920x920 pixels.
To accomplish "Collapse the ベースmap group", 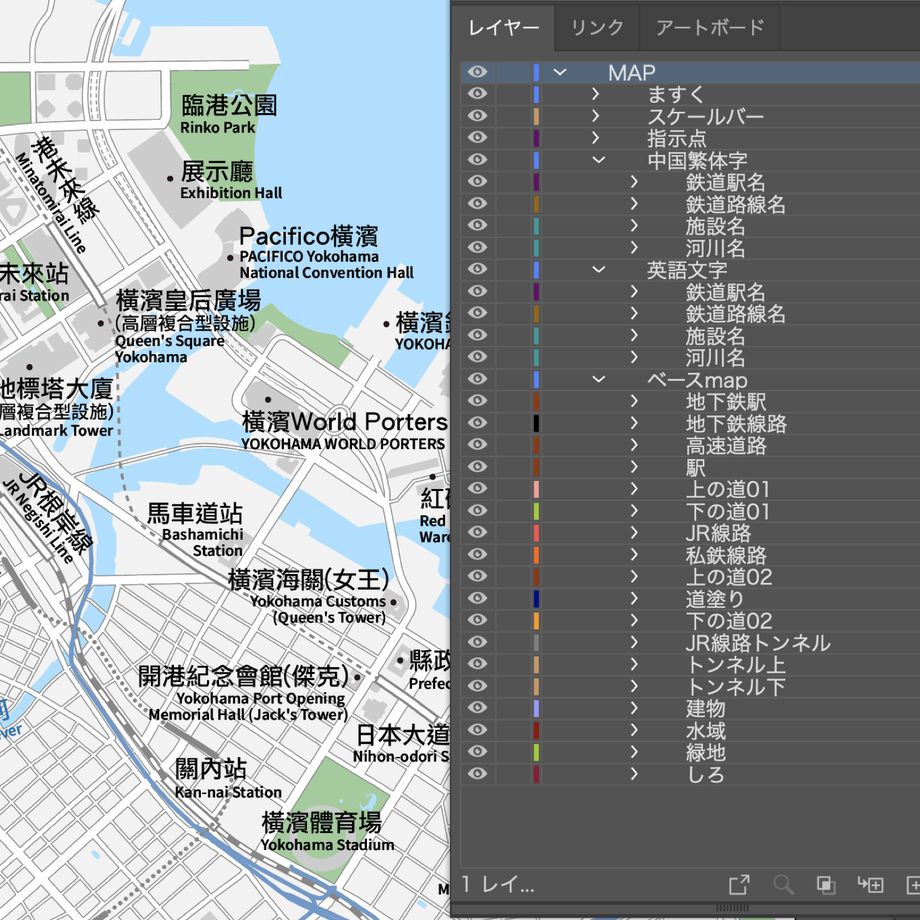I will [x=598, y=379].
